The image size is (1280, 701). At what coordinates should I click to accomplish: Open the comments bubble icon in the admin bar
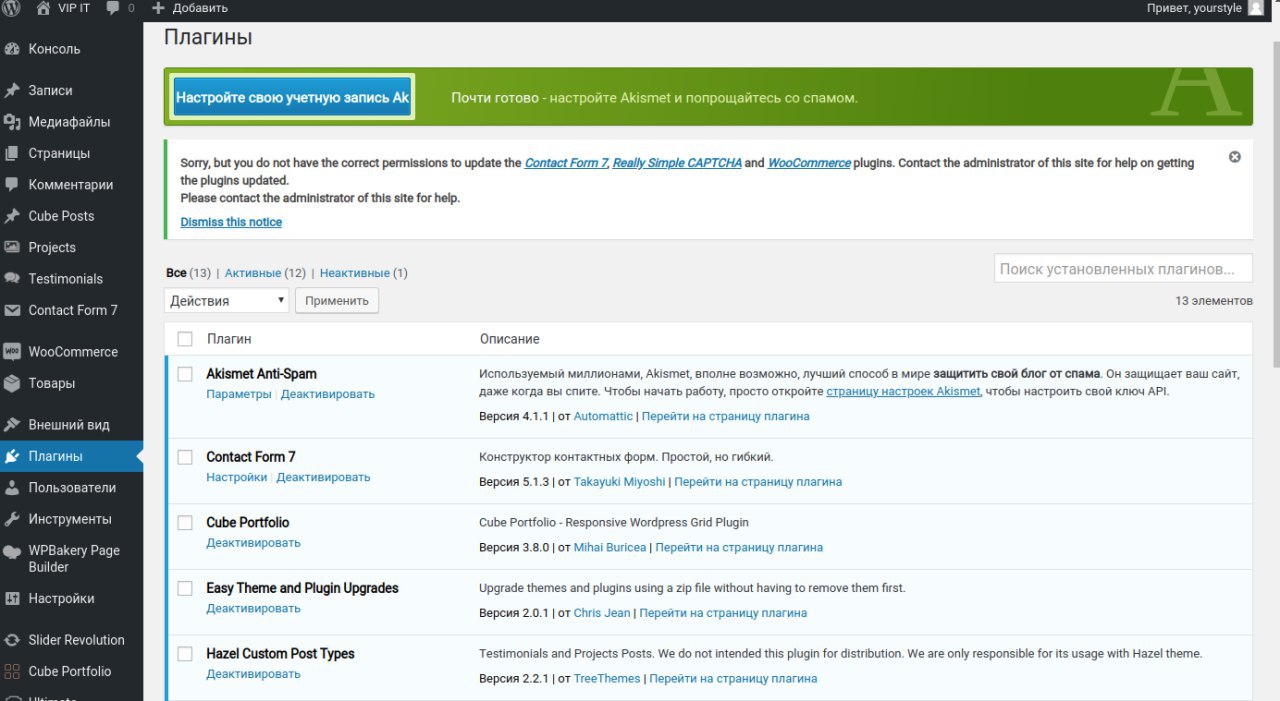(113, 8)
